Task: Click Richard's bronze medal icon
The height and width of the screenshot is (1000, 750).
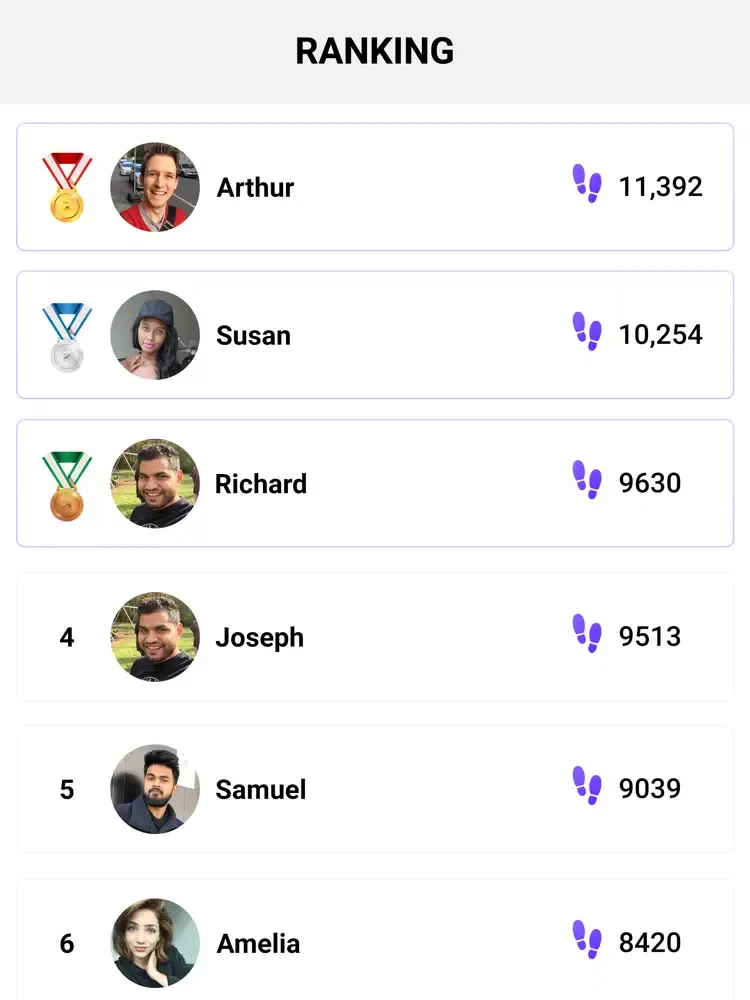Action: [67, 485]
